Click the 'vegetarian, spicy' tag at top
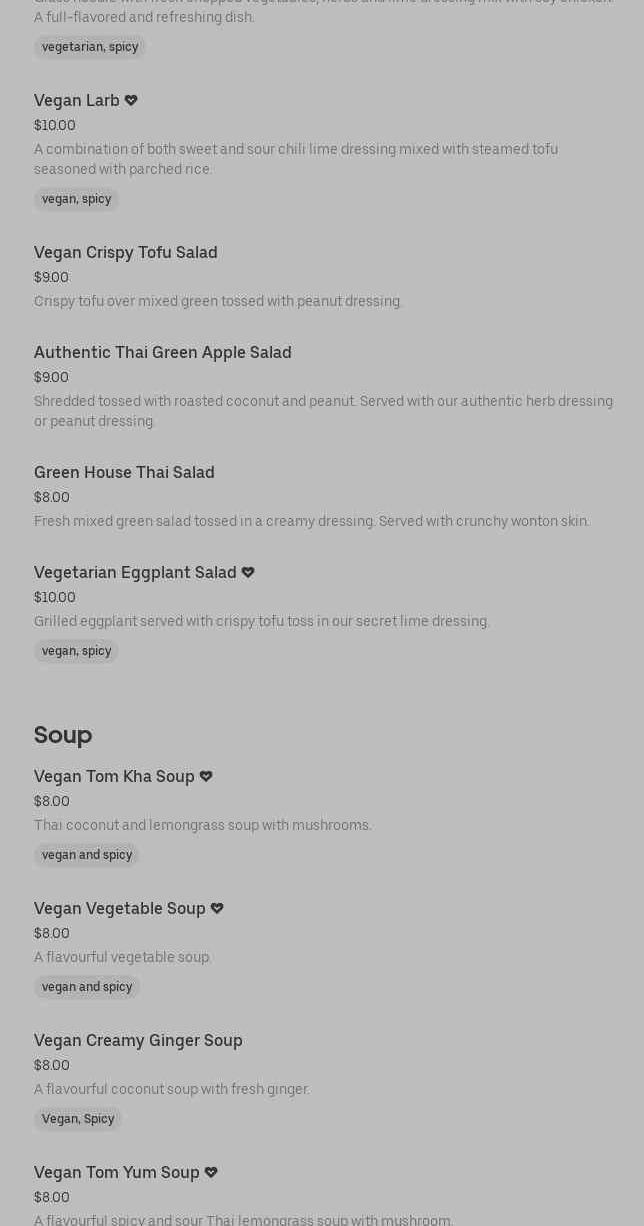Viewport: 644px width, 1226px height. [x=90, y=47]
